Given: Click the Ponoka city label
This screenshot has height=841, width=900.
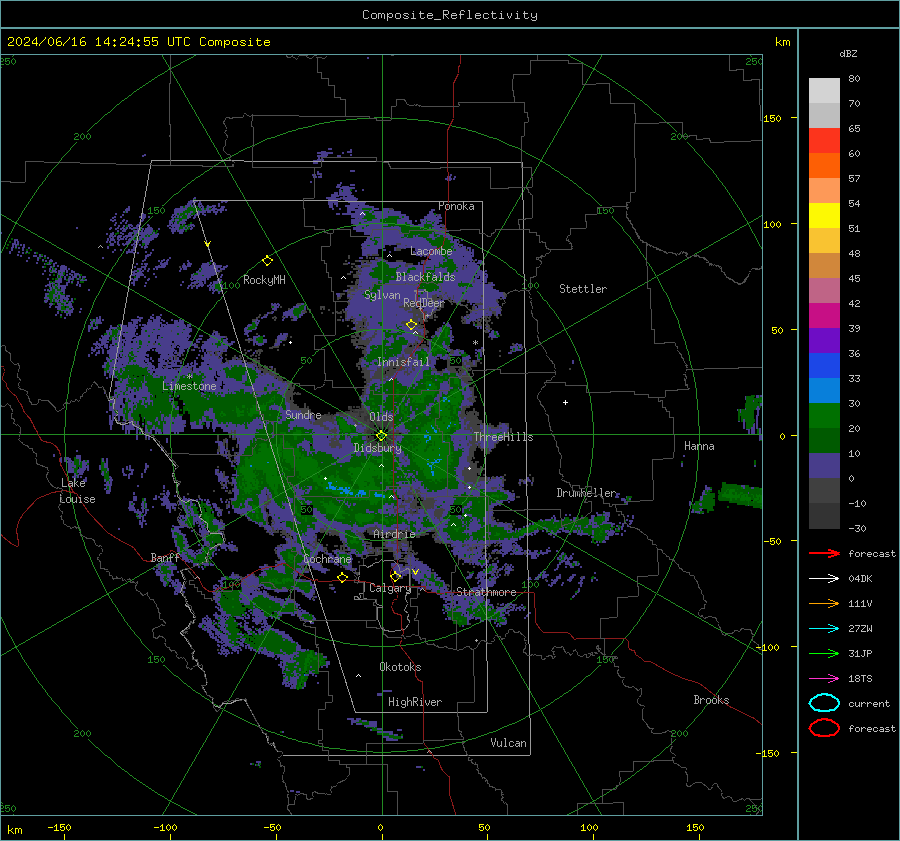Looking at the screenshot, I should pyautogui.click(x=456, y=206).
